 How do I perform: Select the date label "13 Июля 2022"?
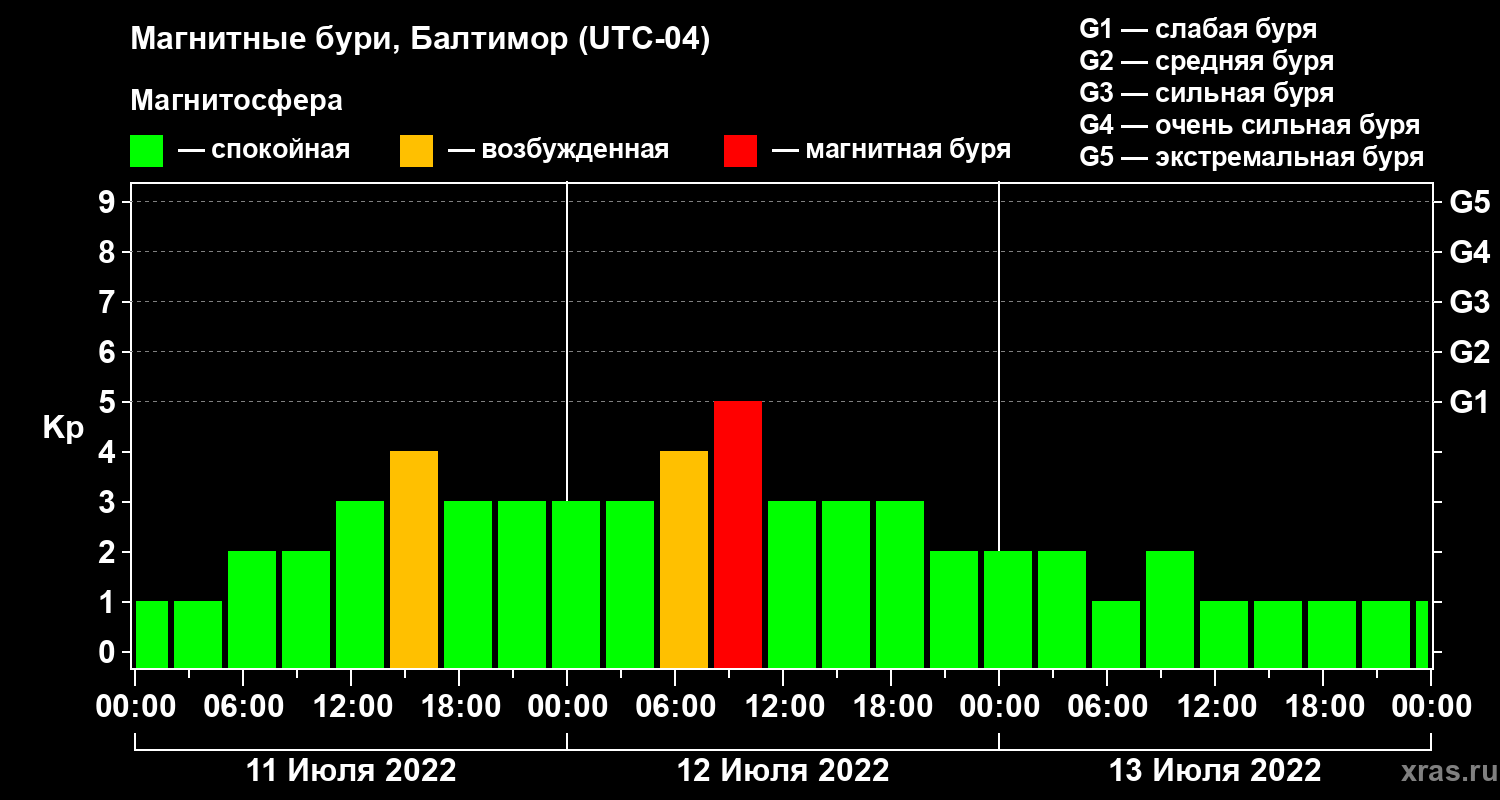coord(1215,771)
